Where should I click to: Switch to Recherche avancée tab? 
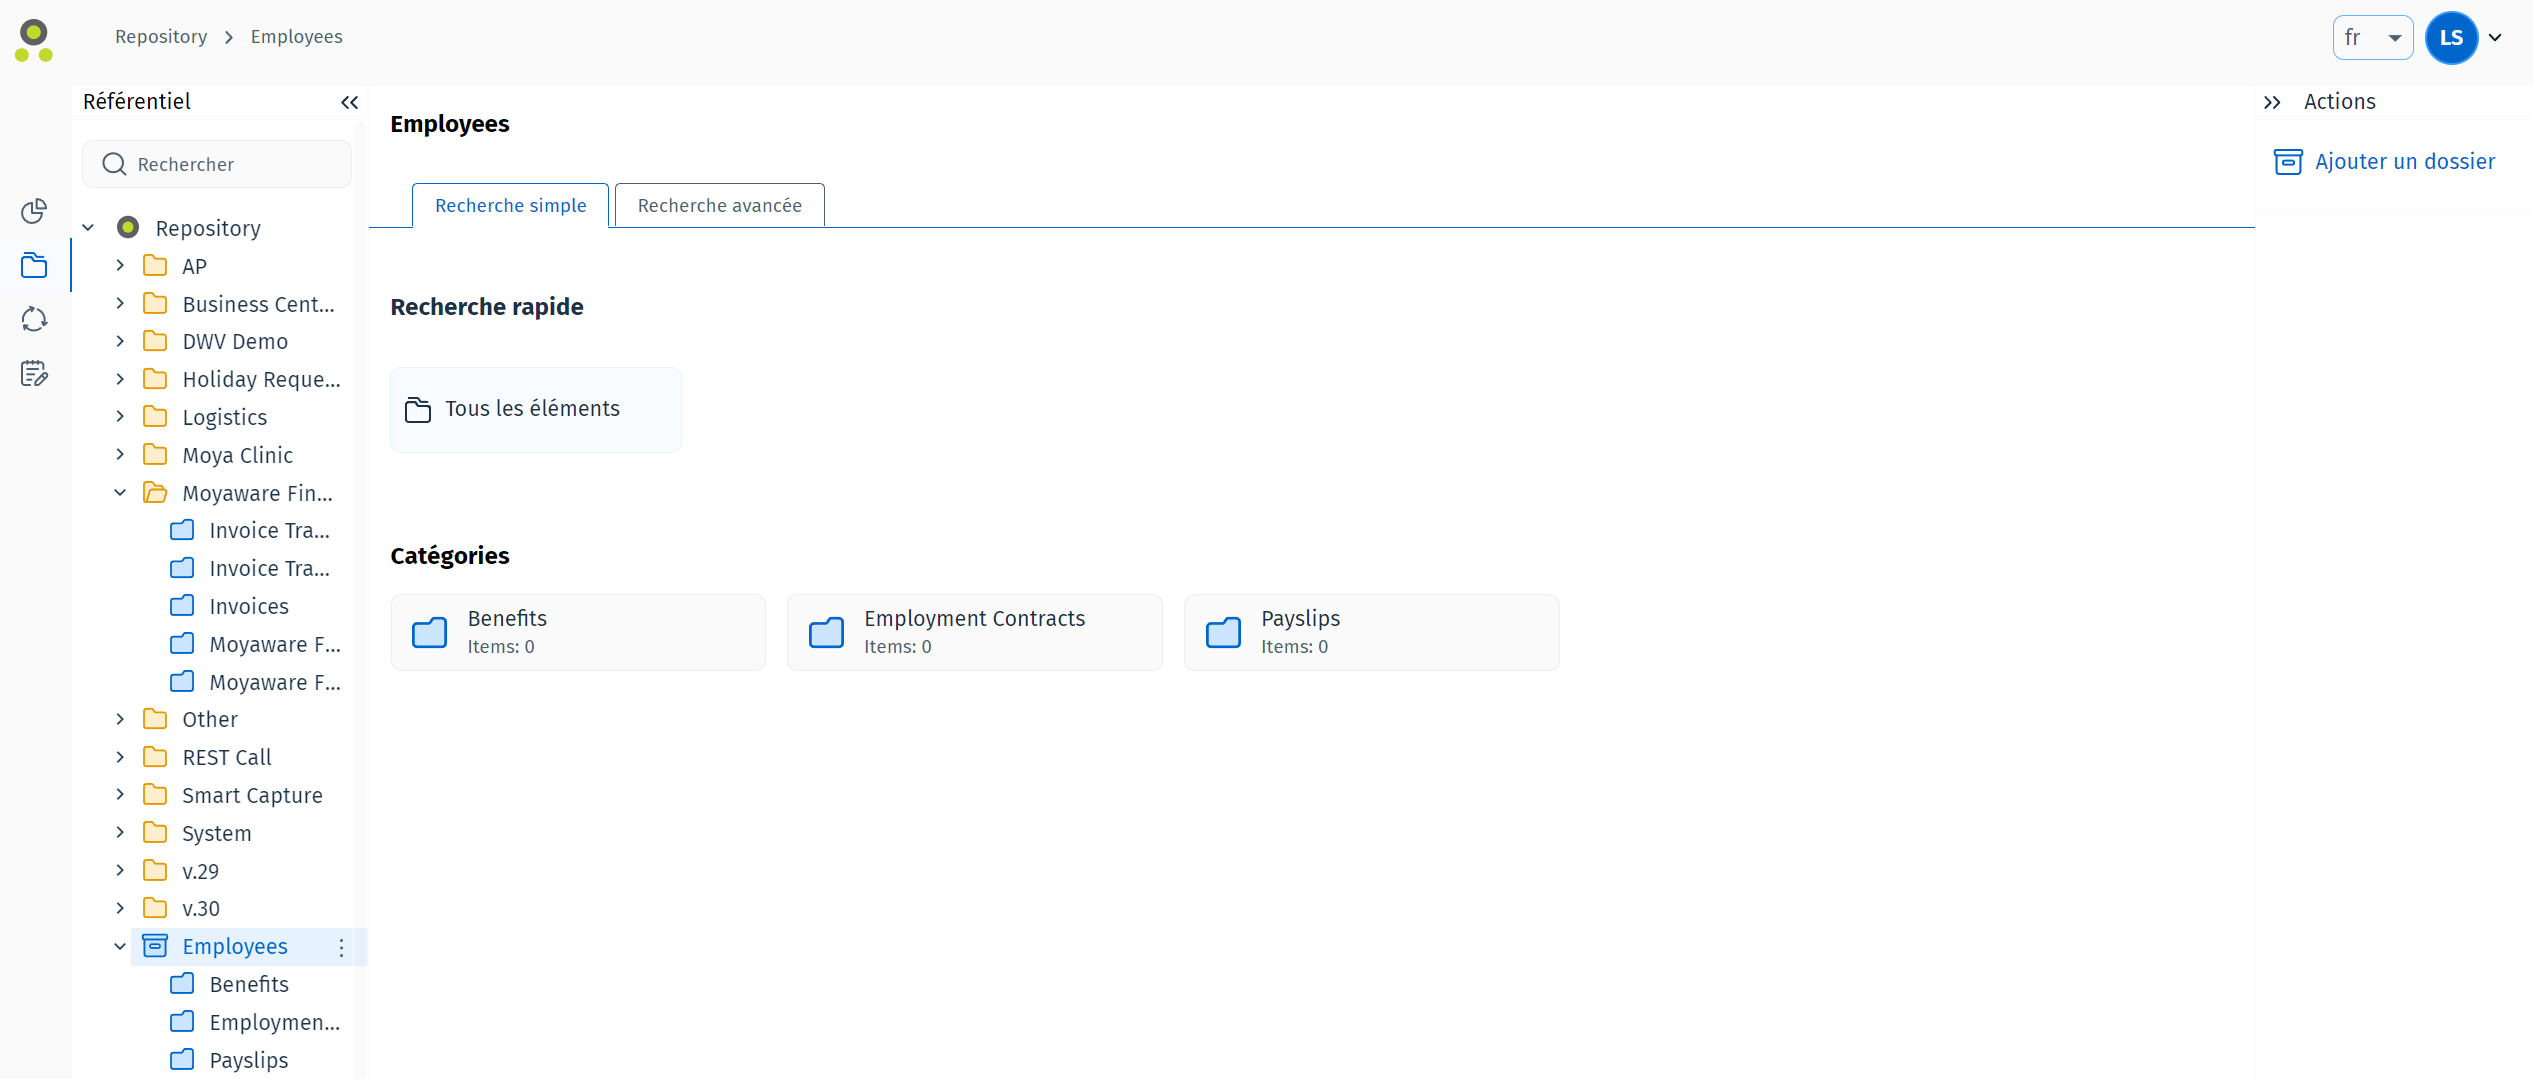pyautogui.click(x=719, y=205)
